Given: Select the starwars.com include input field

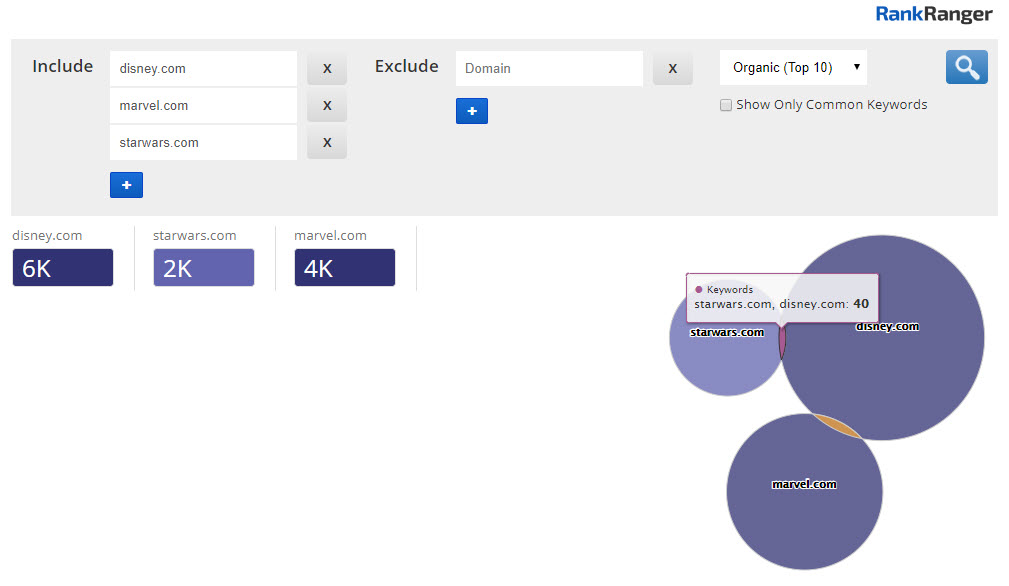Looking at the screenshot, I should click(x=203, y=143).
